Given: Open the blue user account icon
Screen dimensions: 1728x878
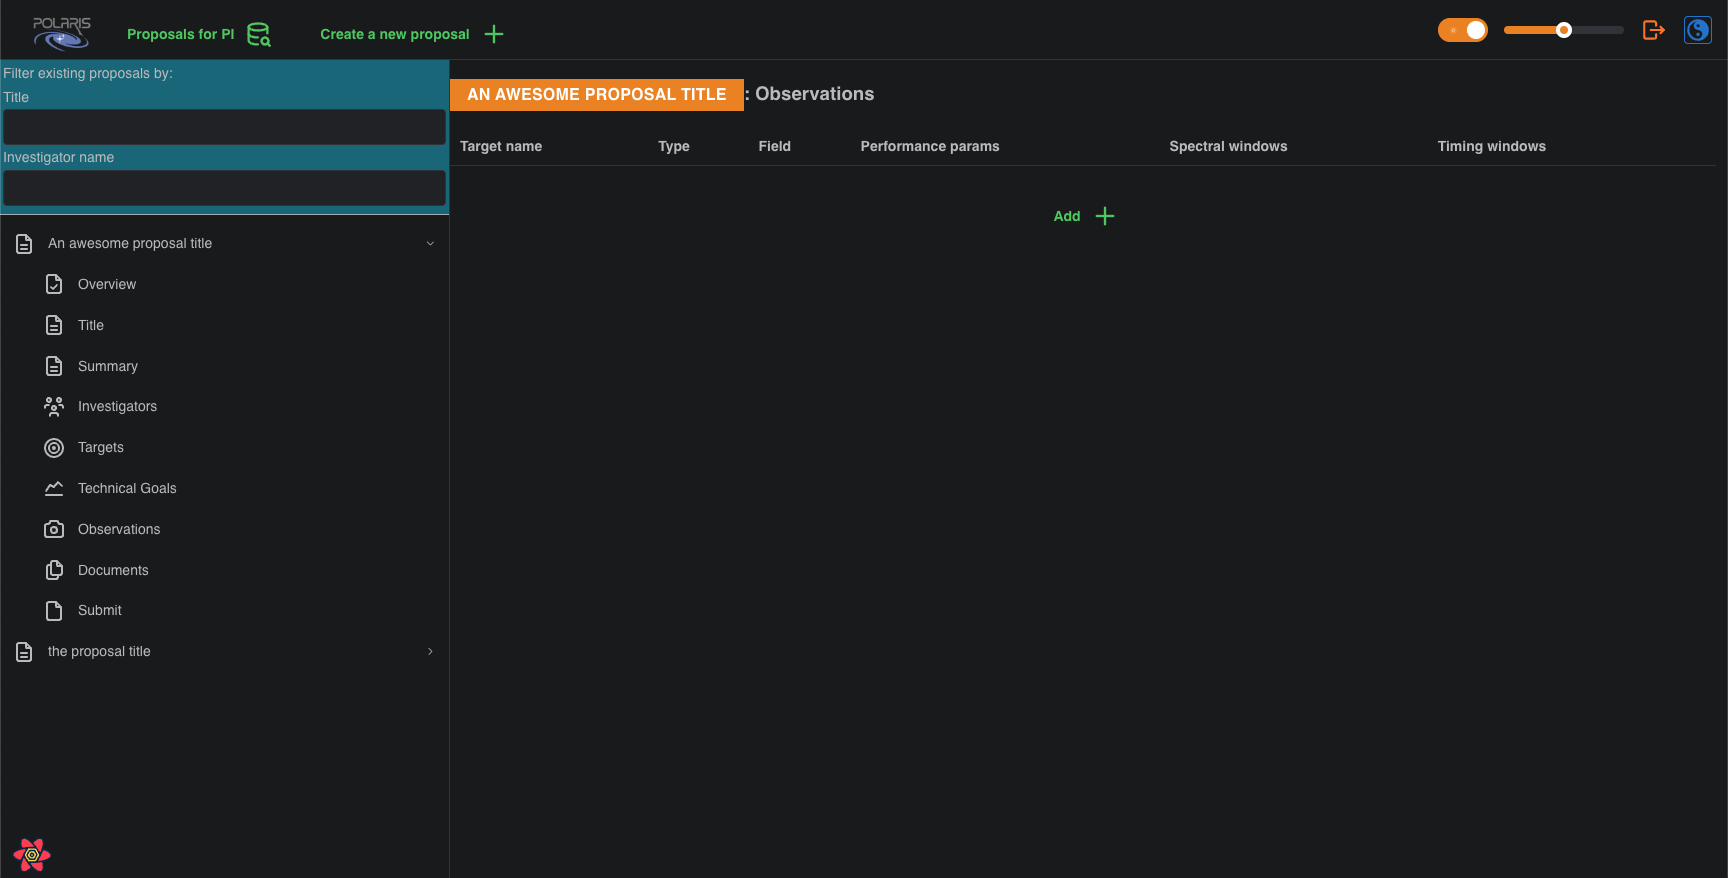Looking at the screenshot, I should (x=1698, y=30).
